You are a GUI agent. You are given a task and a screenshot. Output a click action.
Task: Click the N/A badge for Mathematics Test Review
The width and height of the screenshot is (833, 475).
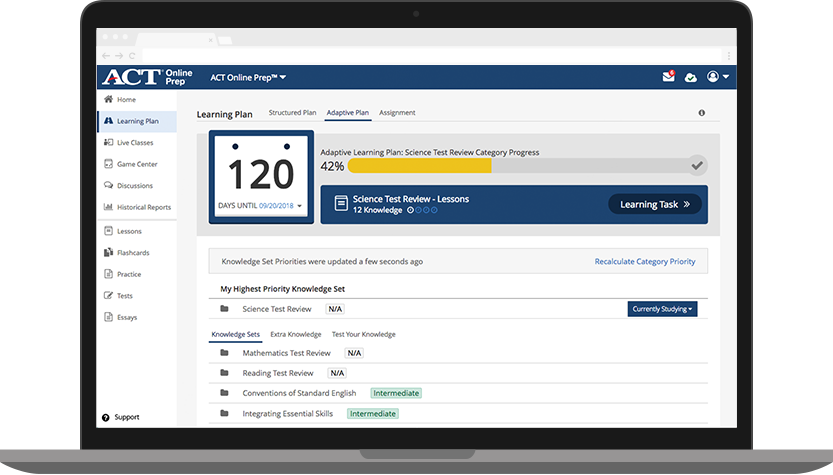point(354,353)
